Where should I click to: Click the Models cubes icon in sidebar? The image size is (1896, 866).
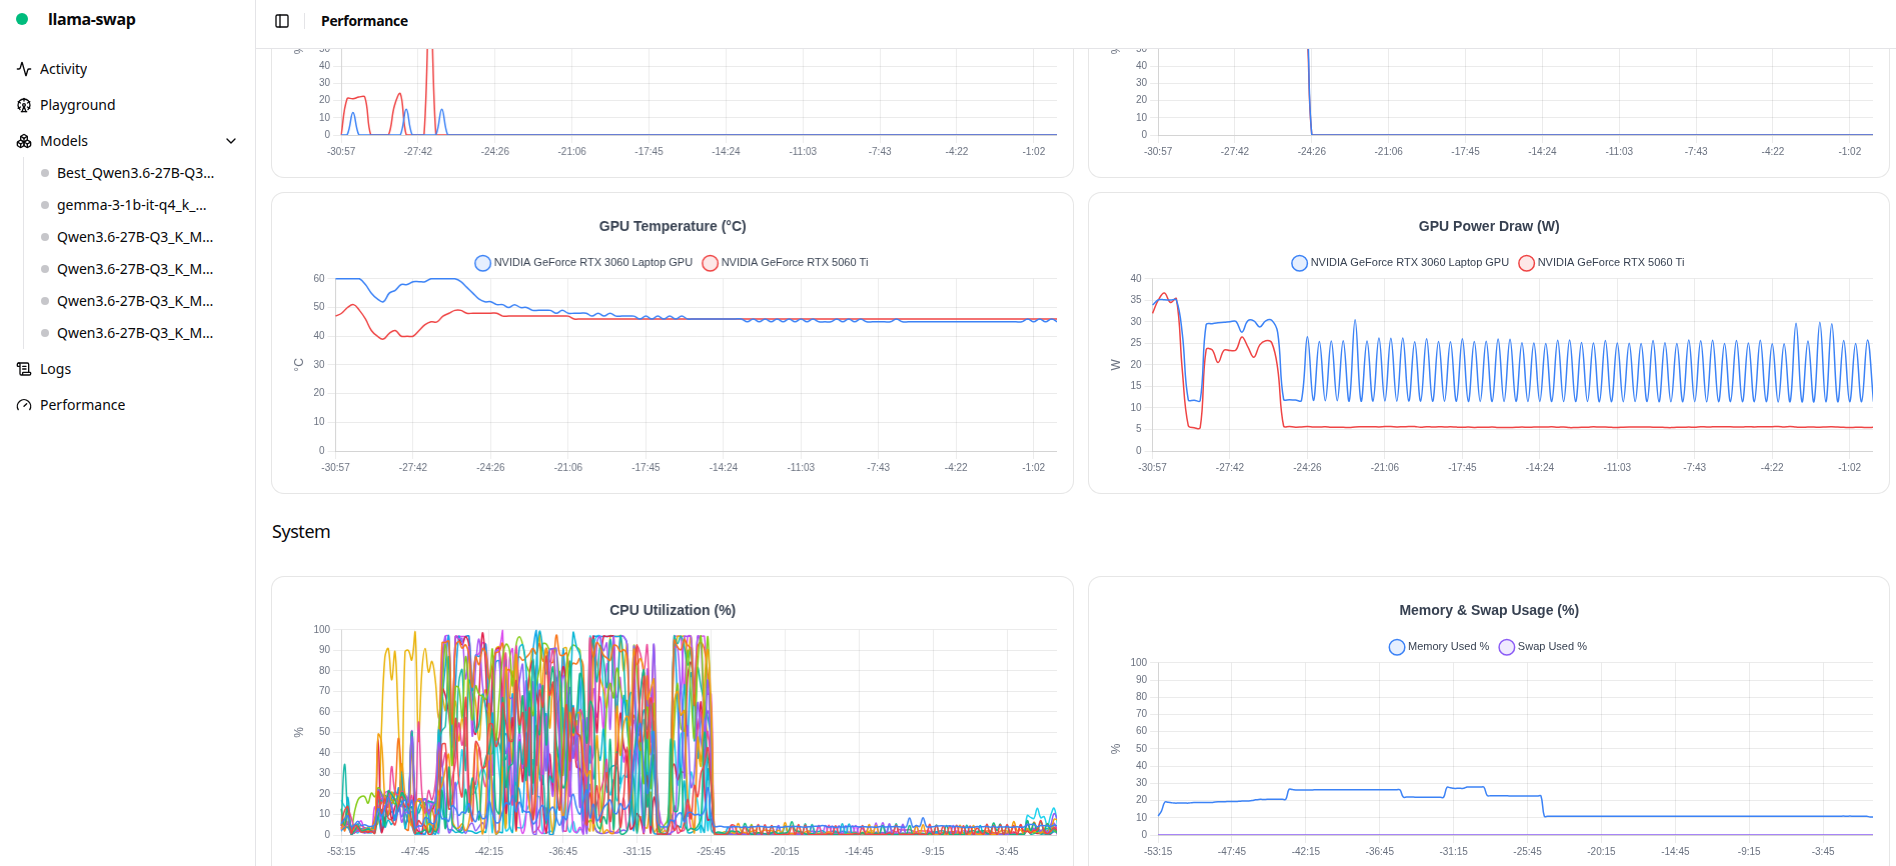coord(24,141)
